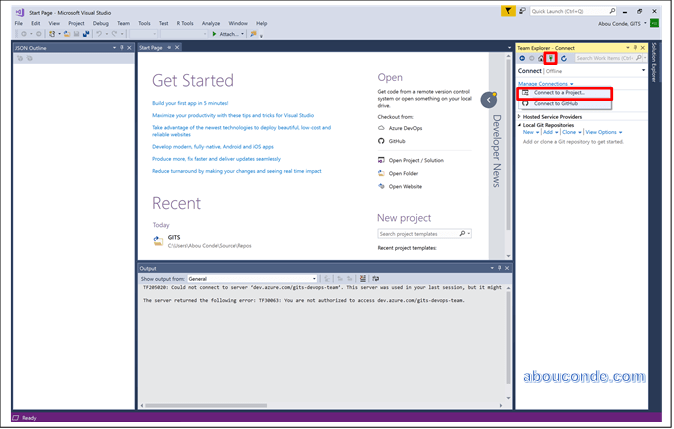Viewport: 674px width, 429px height.
Task: Click the Team Explorer Home icon
Action: 541,58
